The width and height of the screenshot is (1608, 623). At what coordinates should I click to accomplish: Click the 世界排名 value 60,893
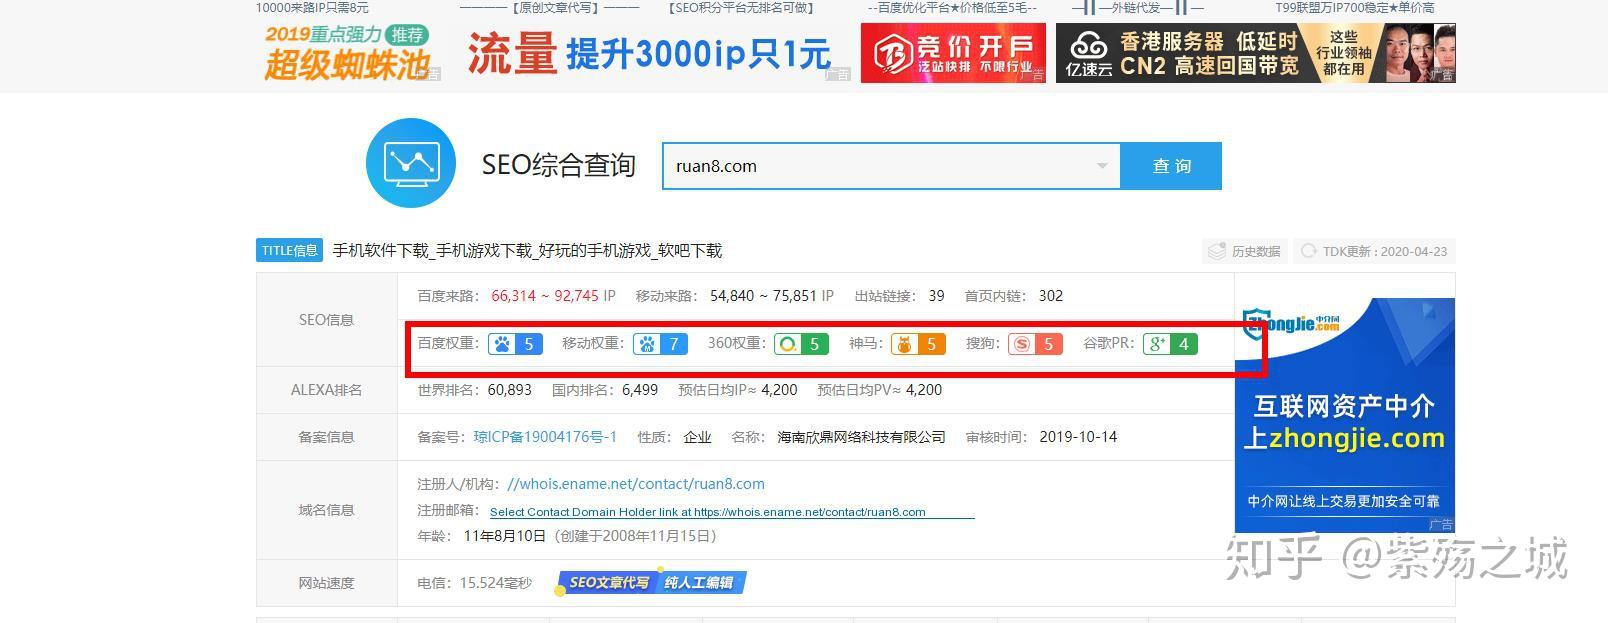(x=510, y=390)
